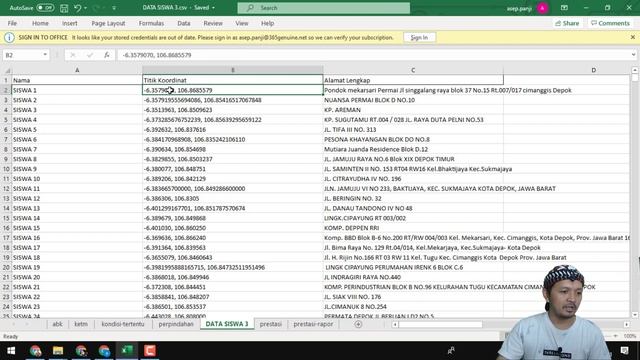Switch to the 'prestasi-rapor' sheet tab
Screen dimensions: 640x360
[313, 324]
